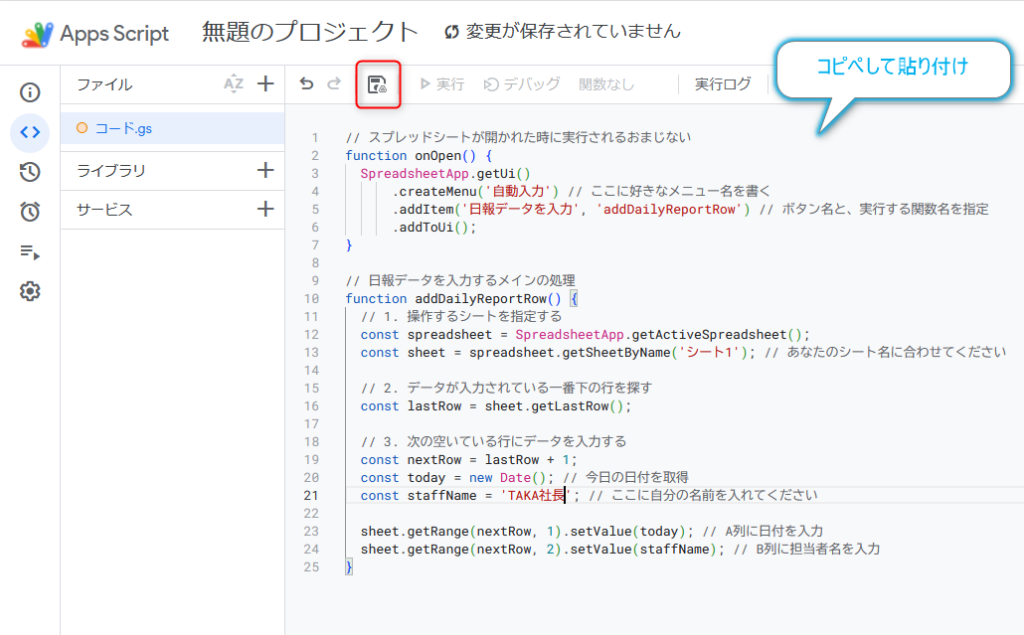1024x635 pixels.
Task: Add a library with plus icon
Action: tap(265, 171)
